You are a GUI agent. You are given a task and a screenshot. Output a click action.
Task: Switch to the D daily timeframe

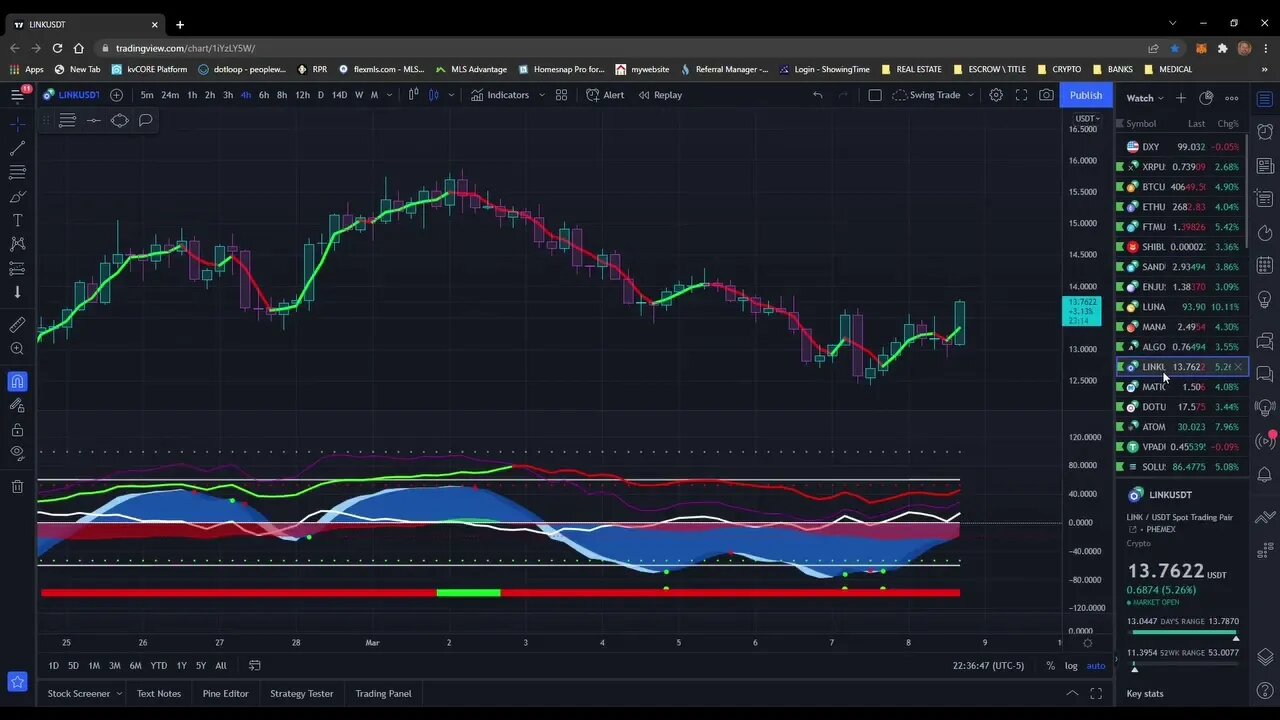click(320, 95)
